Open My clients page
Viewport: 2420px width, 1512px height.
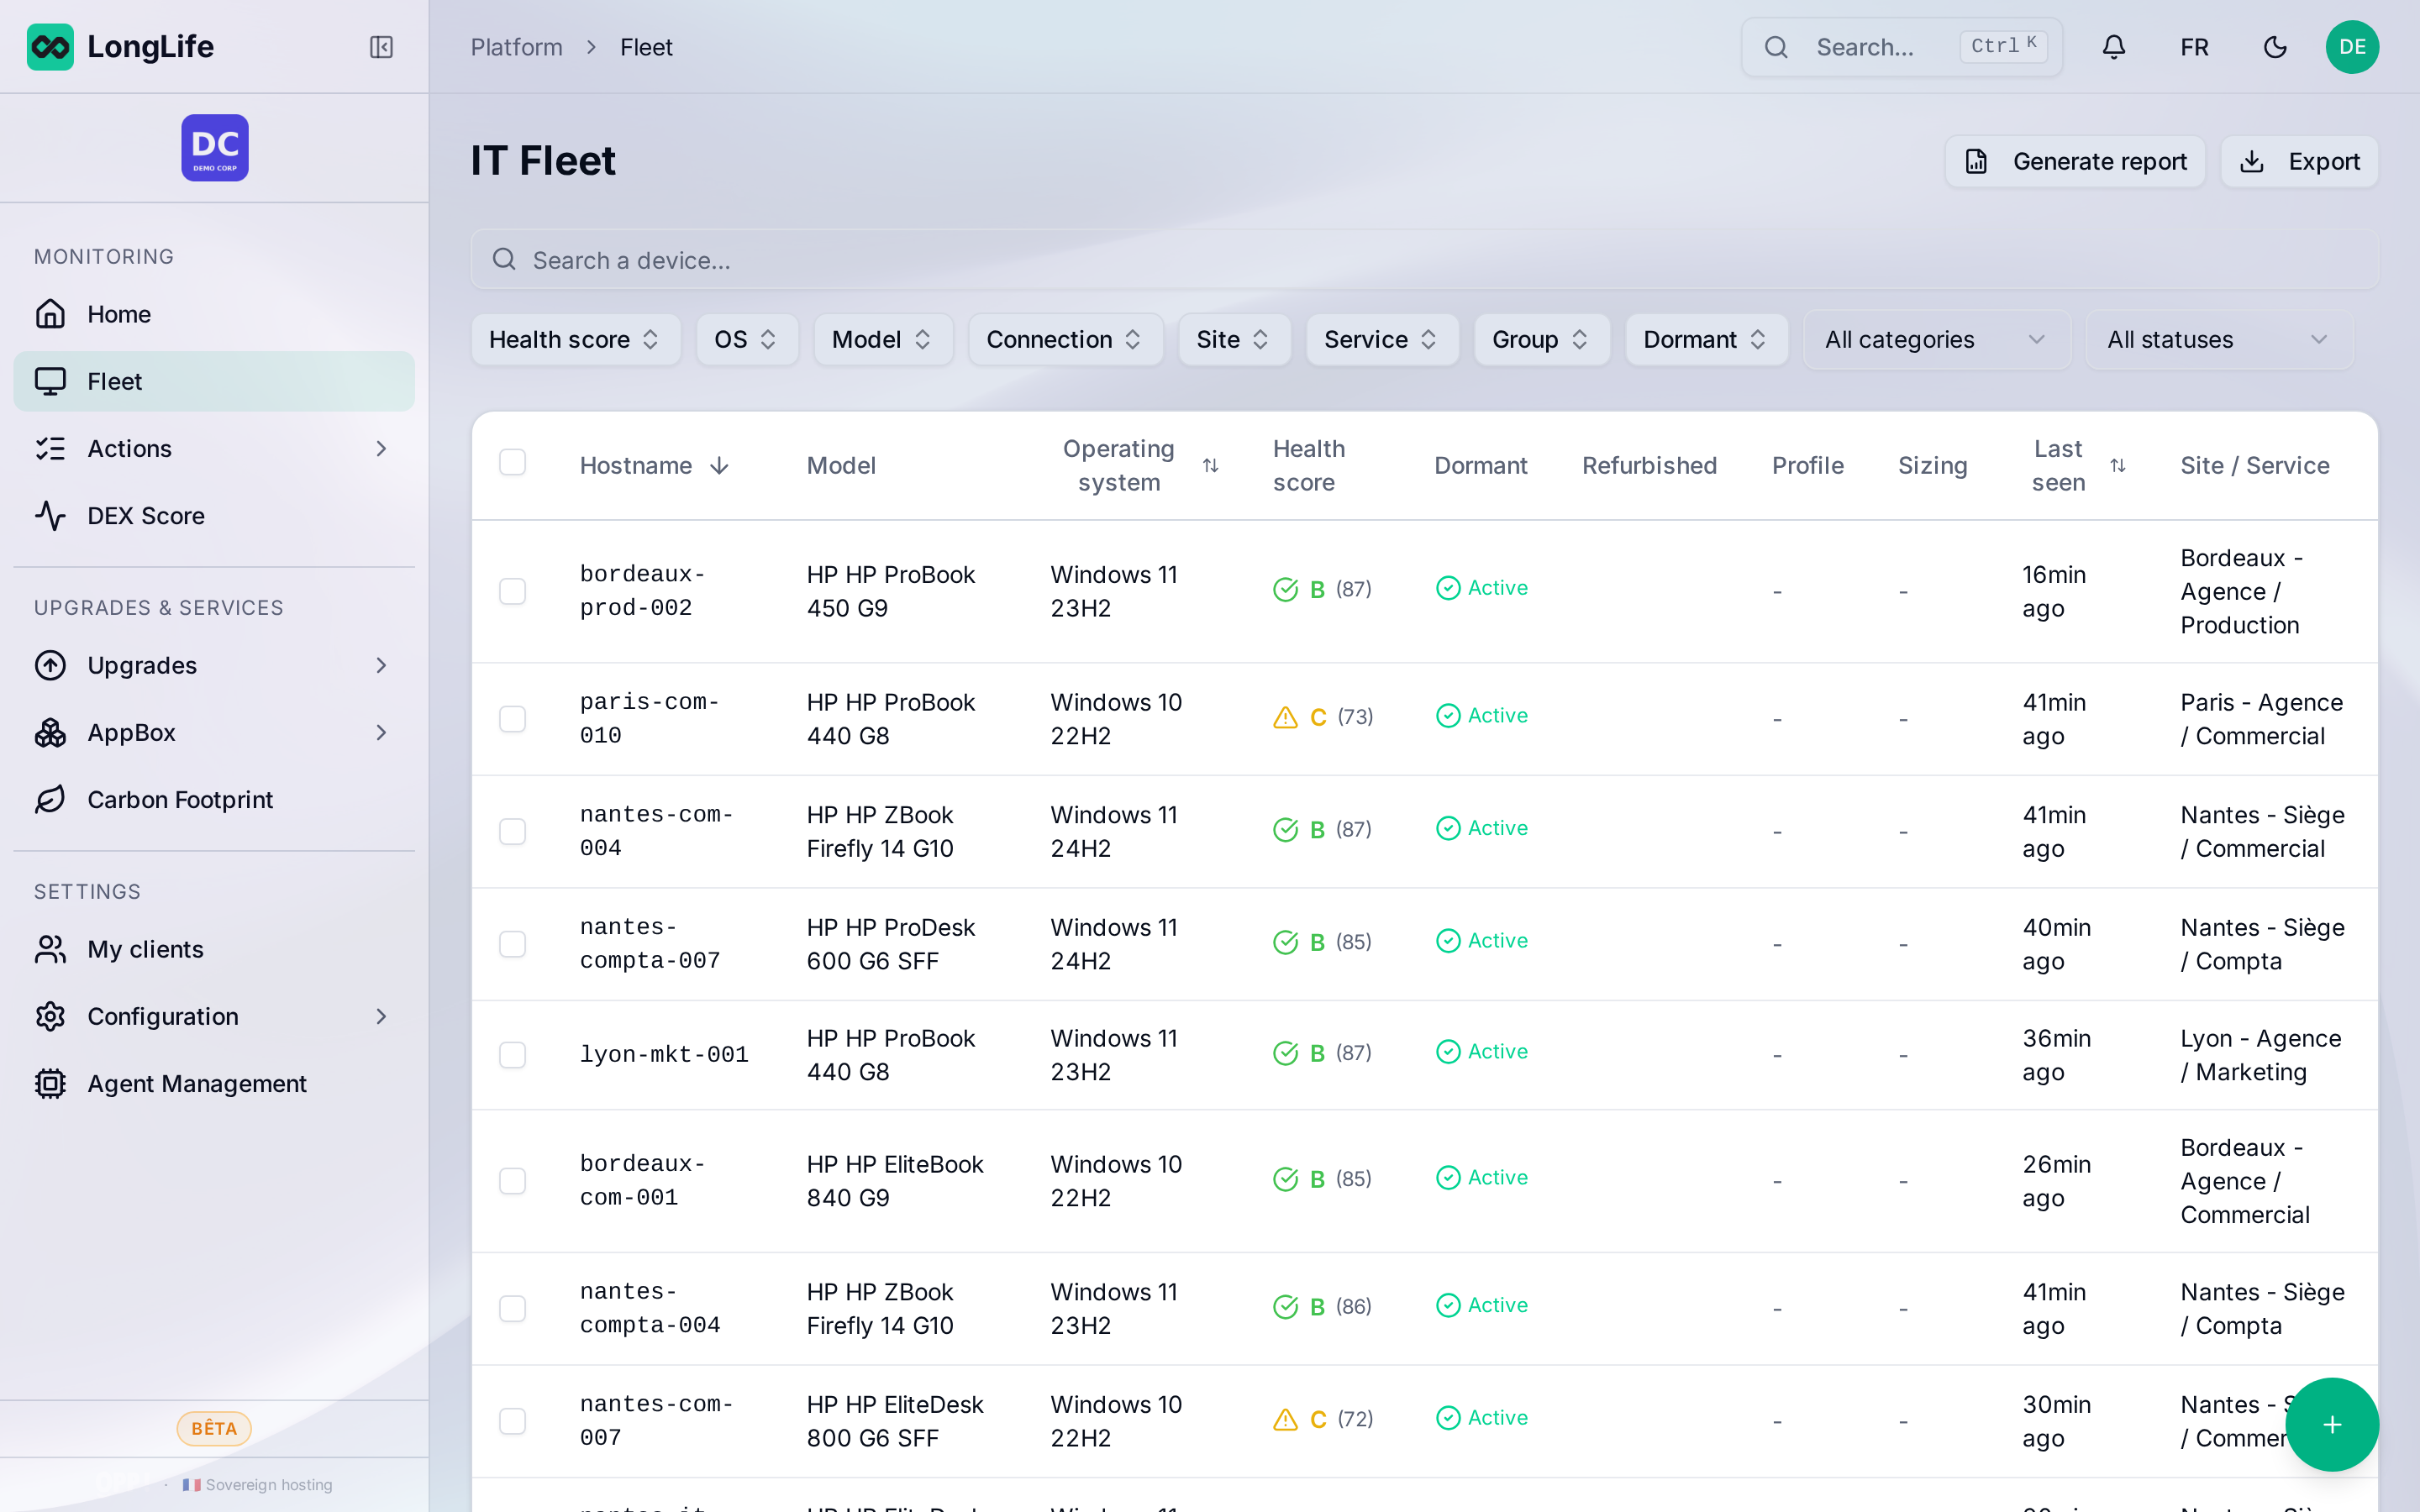tap(214, 949)
